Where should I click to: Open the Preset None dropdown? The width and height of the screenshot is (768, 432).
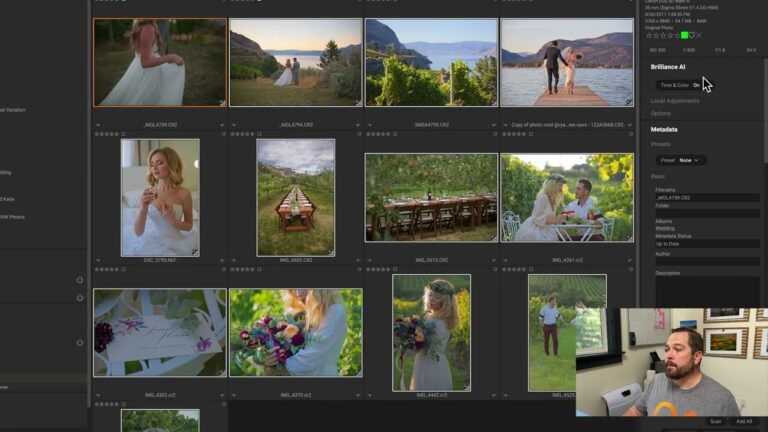[x=679, y=160]
